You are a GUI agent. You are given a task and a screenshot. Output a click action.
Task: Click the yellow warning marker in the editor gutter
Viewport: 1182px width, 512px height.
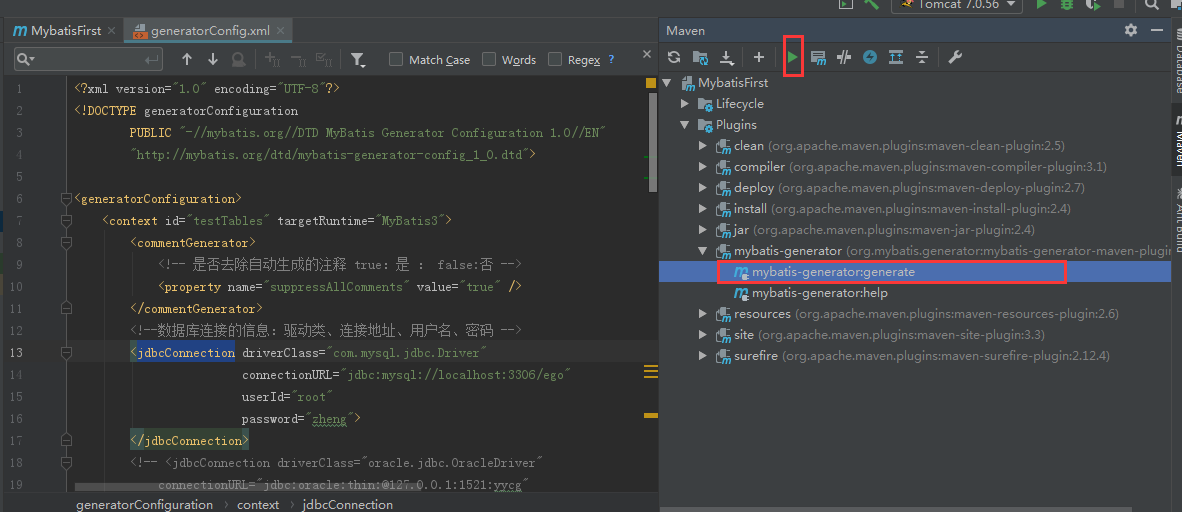pos(651,81)
